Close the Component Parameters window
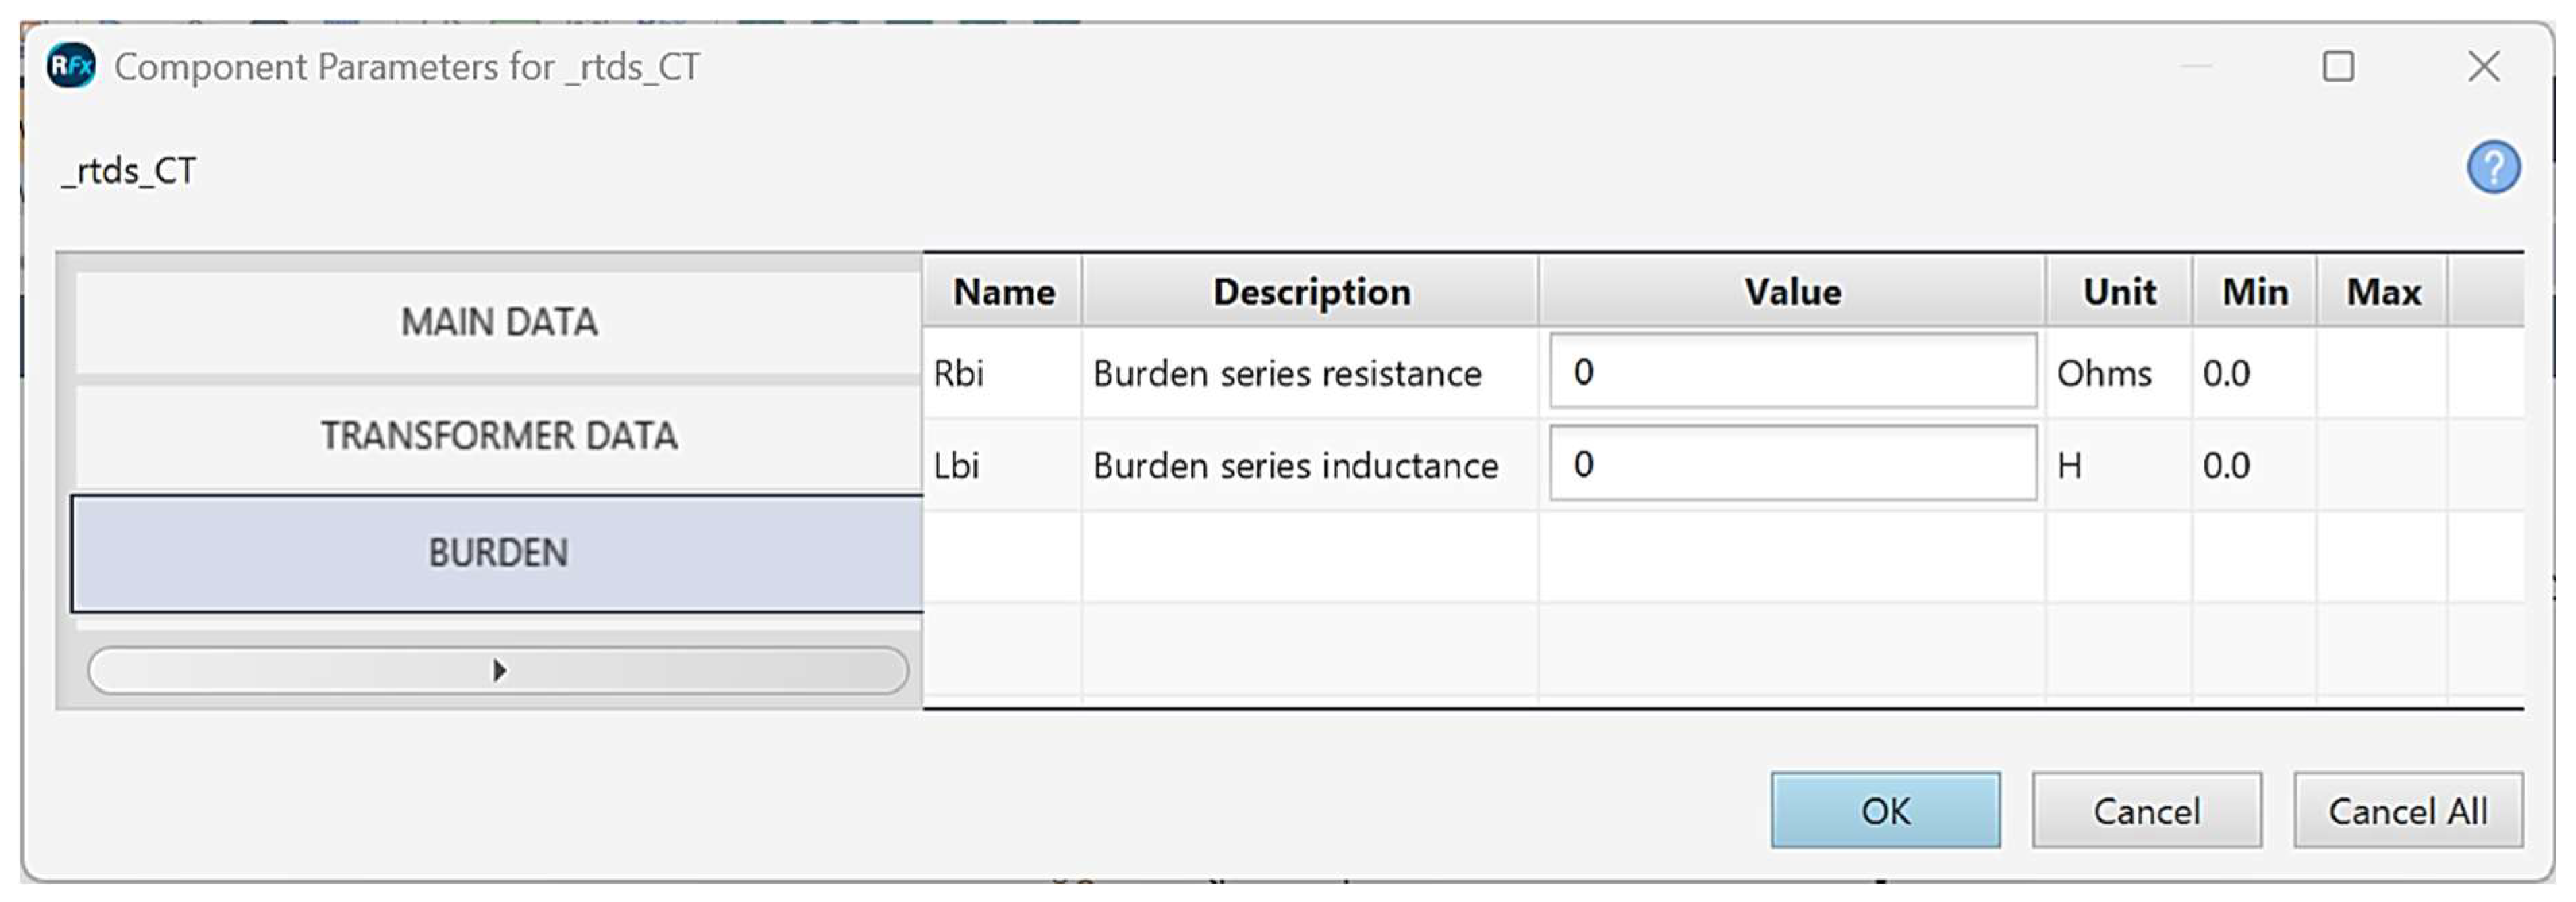Viewport: 2576px width, 902px height. point(2483,67)
